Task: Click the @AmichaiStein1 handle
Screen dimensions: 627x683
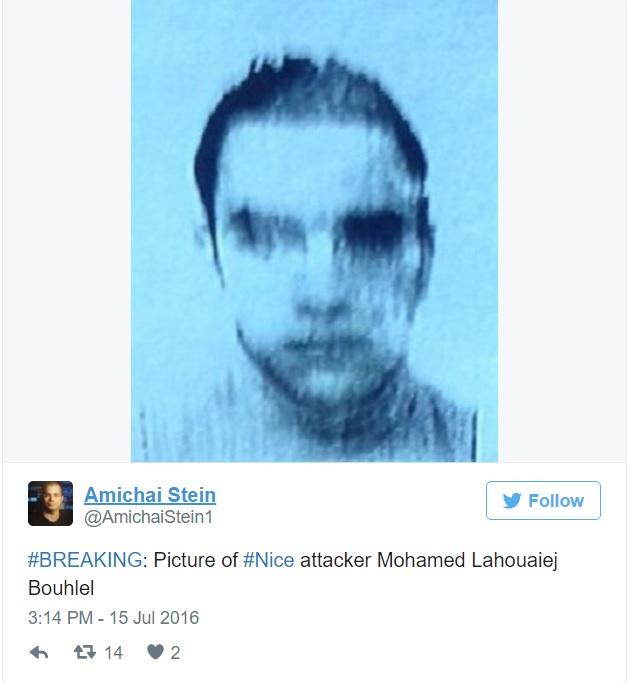Action: click(x=149, y=517)
